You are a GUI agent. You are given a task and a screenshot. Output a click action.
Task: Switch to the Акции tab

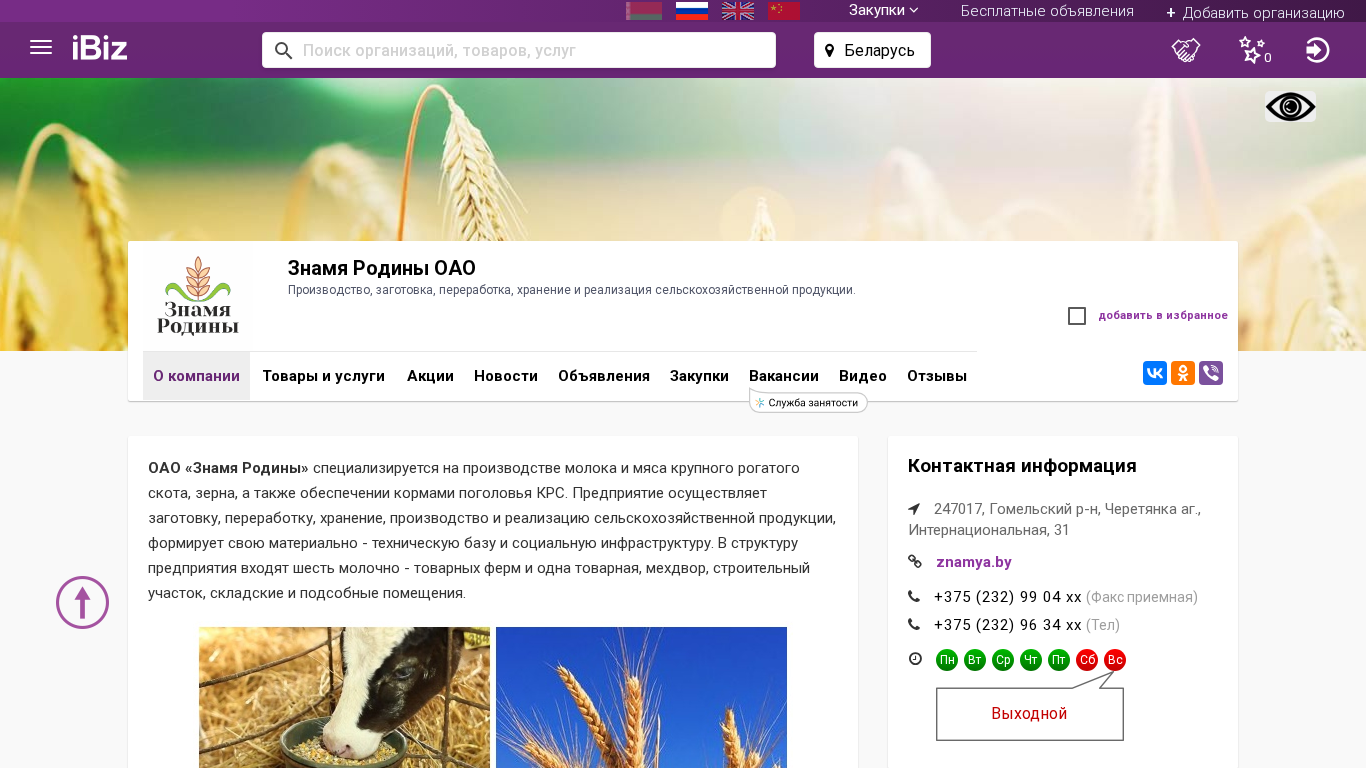430,376
